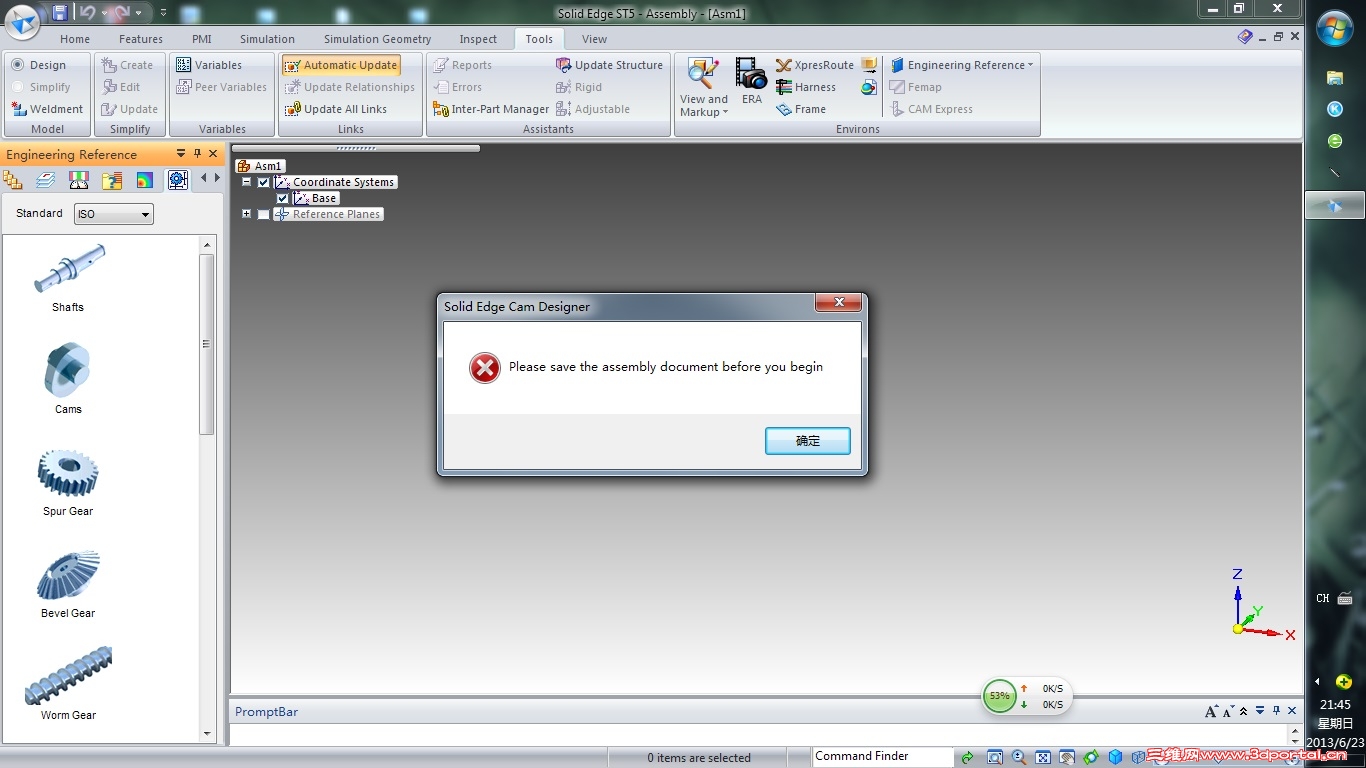Show hidden system tray icons
The image size is (1366, 768).
click(x=1317, y=682)
